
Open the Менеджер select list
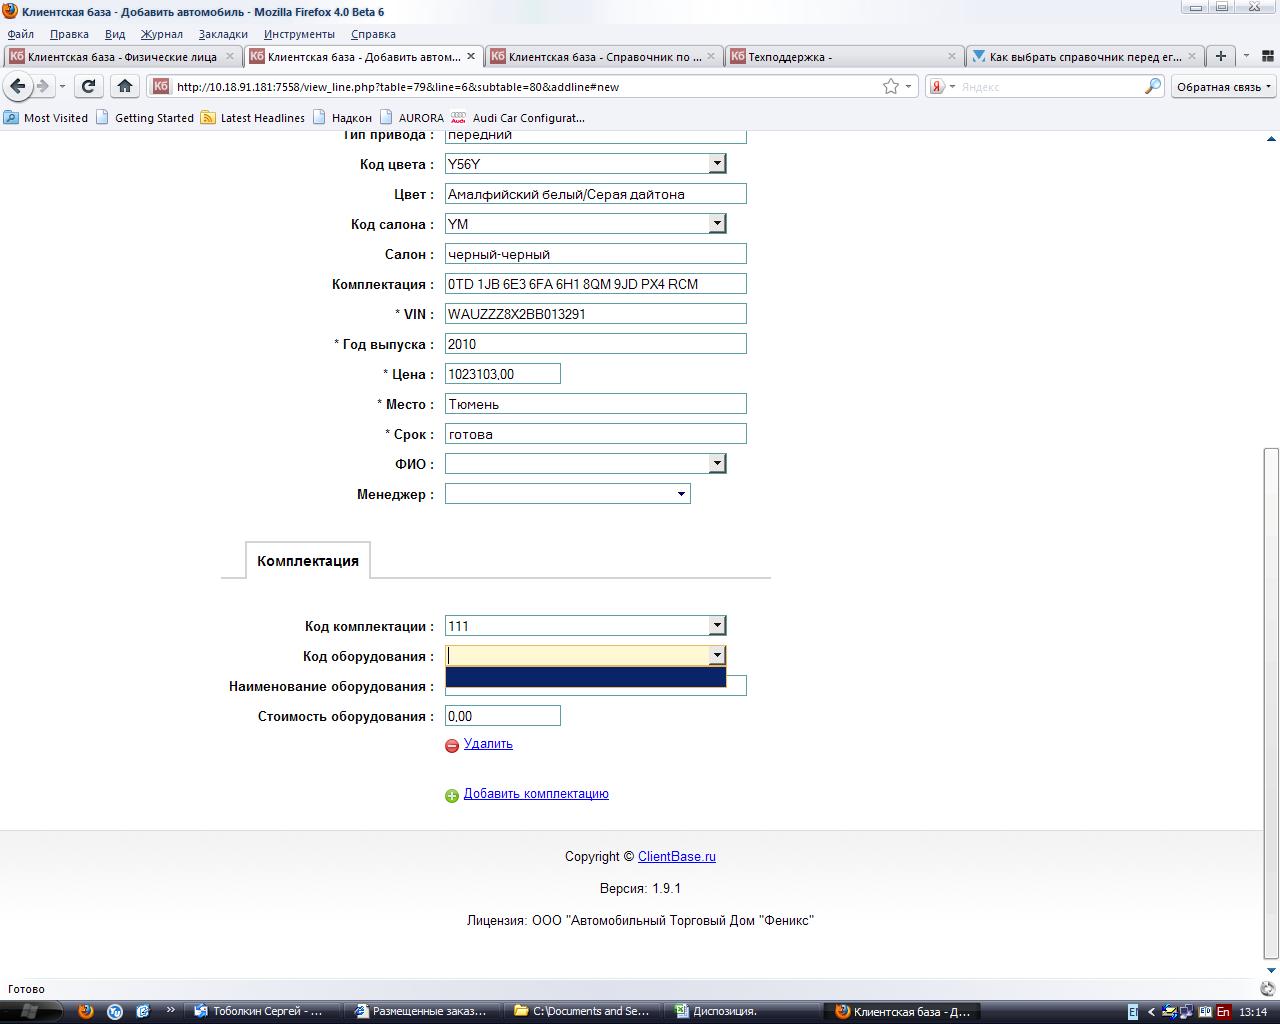[x=568, y=493]
